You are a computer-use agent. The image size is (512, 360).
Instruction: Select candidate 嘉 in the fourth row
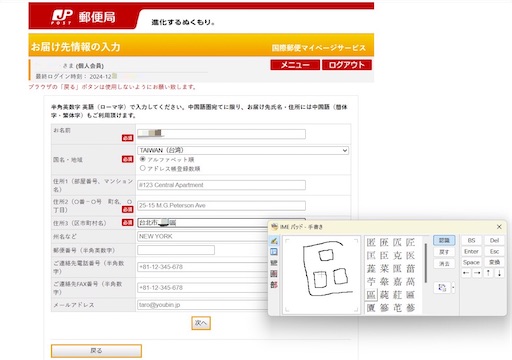pos(397,282)
